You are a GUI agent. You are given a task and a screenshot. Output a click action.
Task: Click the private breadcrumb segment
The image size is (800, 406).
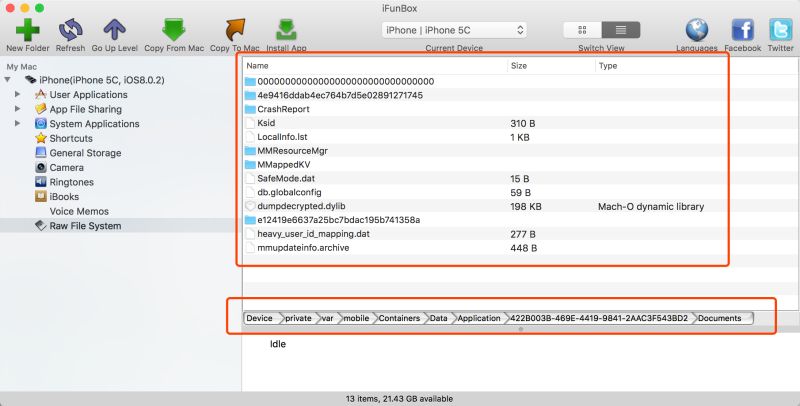point(298,318)
